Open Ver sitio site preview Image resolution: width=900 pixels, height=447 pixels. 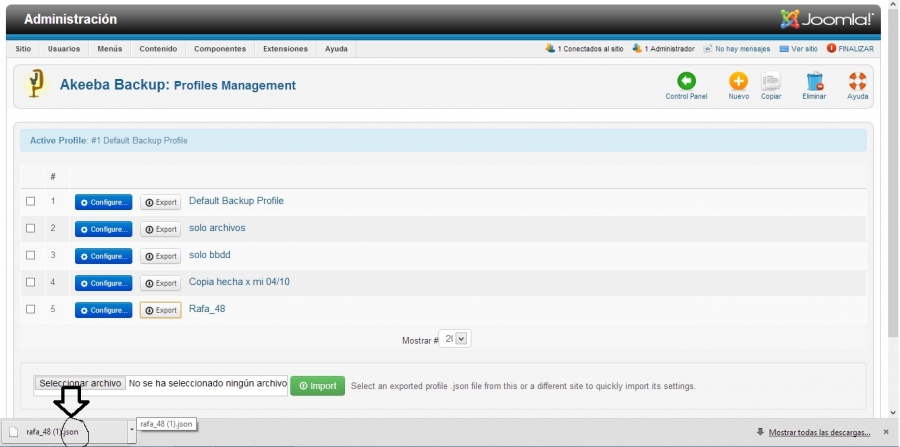(x=798, y=49)
